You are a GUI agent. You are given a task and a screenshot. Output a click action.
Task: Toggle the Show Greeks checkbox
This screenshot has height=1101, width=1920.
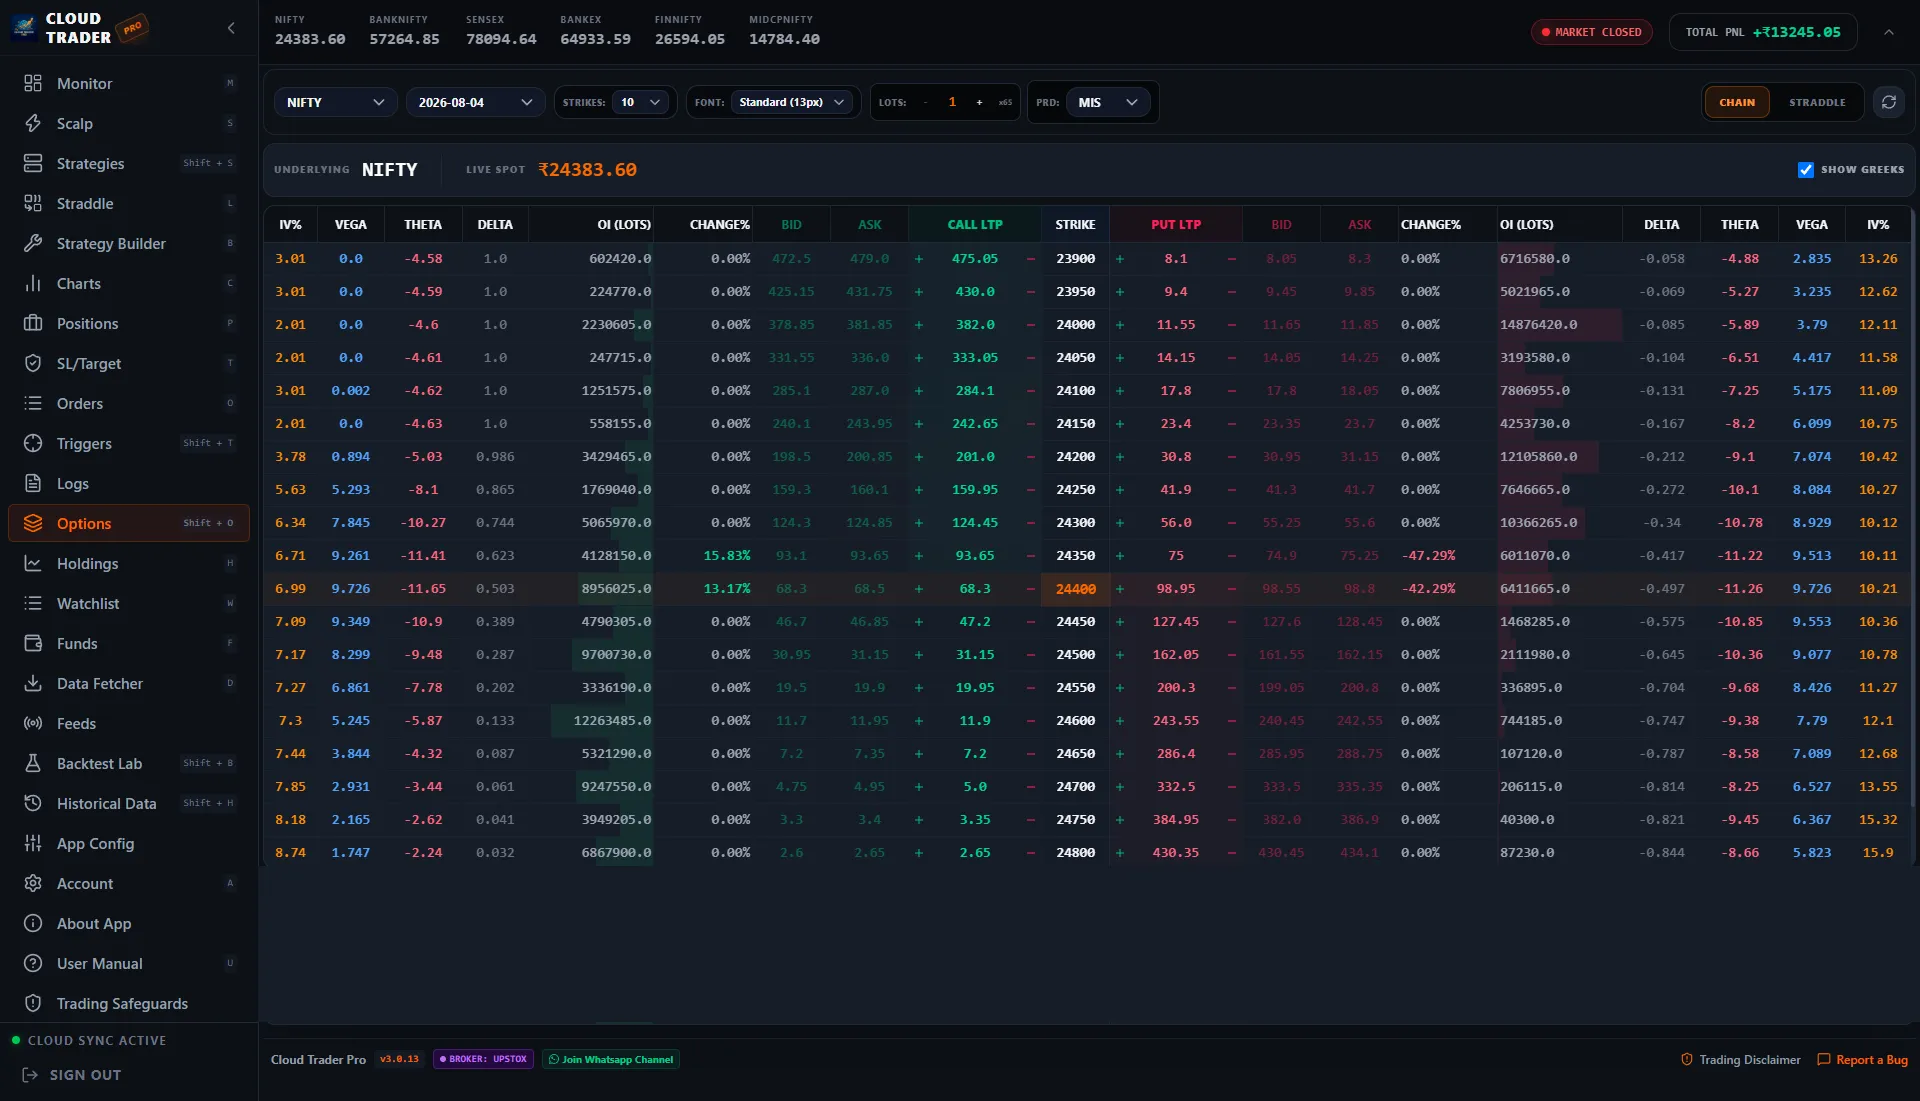click(1805, 170)
